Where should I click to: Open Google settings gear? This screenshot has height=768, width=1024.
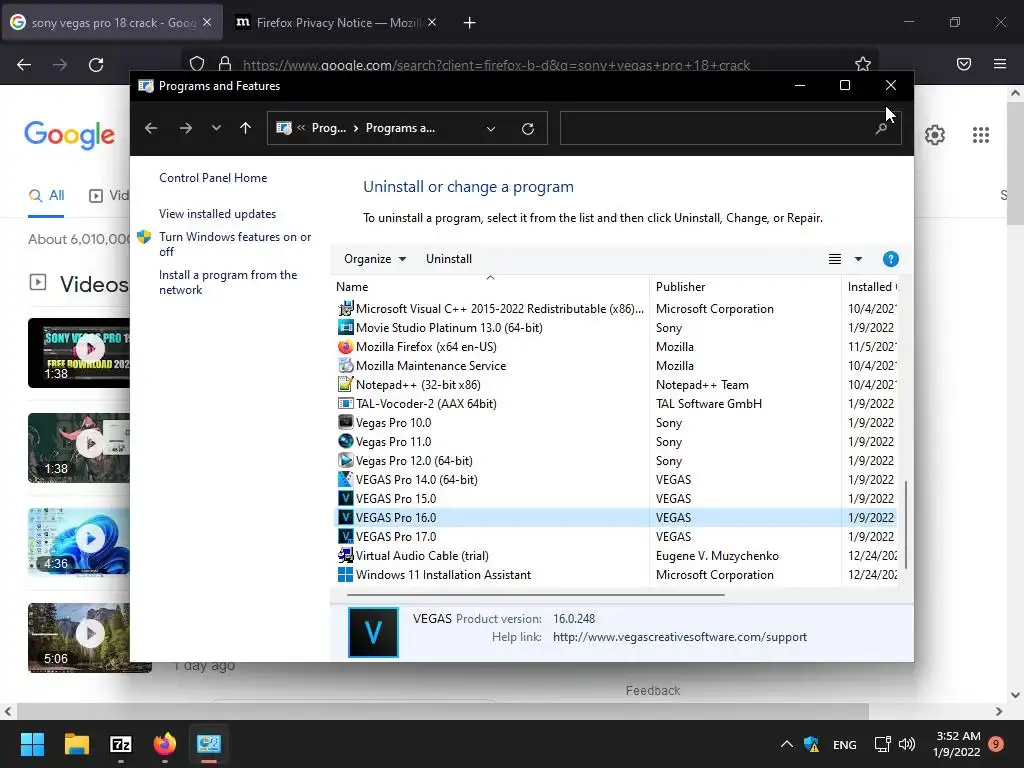935,135
